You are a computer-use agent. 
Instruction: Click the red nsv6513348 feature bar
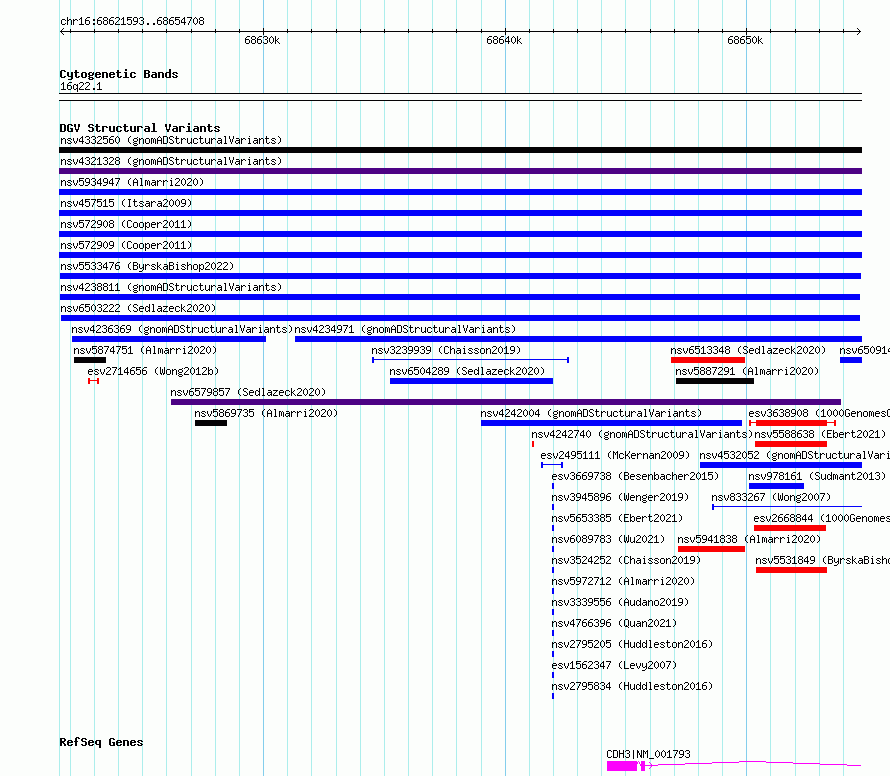click(x=708, y=360)
